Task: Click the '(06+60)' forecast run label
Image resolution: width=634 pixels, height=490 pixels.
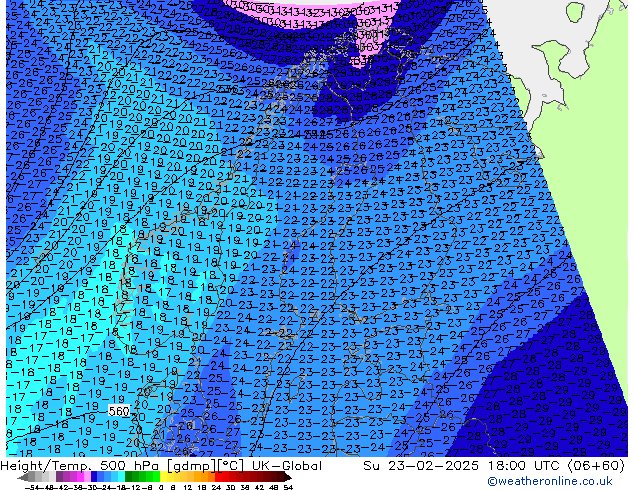Action: coord(596,465)
